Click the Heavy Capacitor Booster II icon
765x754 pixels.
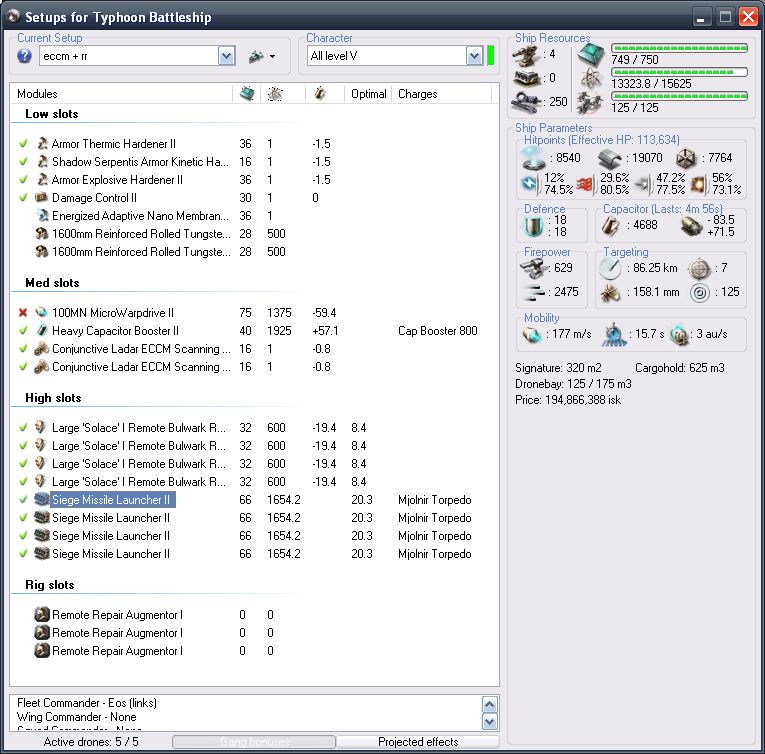[42, 331]
